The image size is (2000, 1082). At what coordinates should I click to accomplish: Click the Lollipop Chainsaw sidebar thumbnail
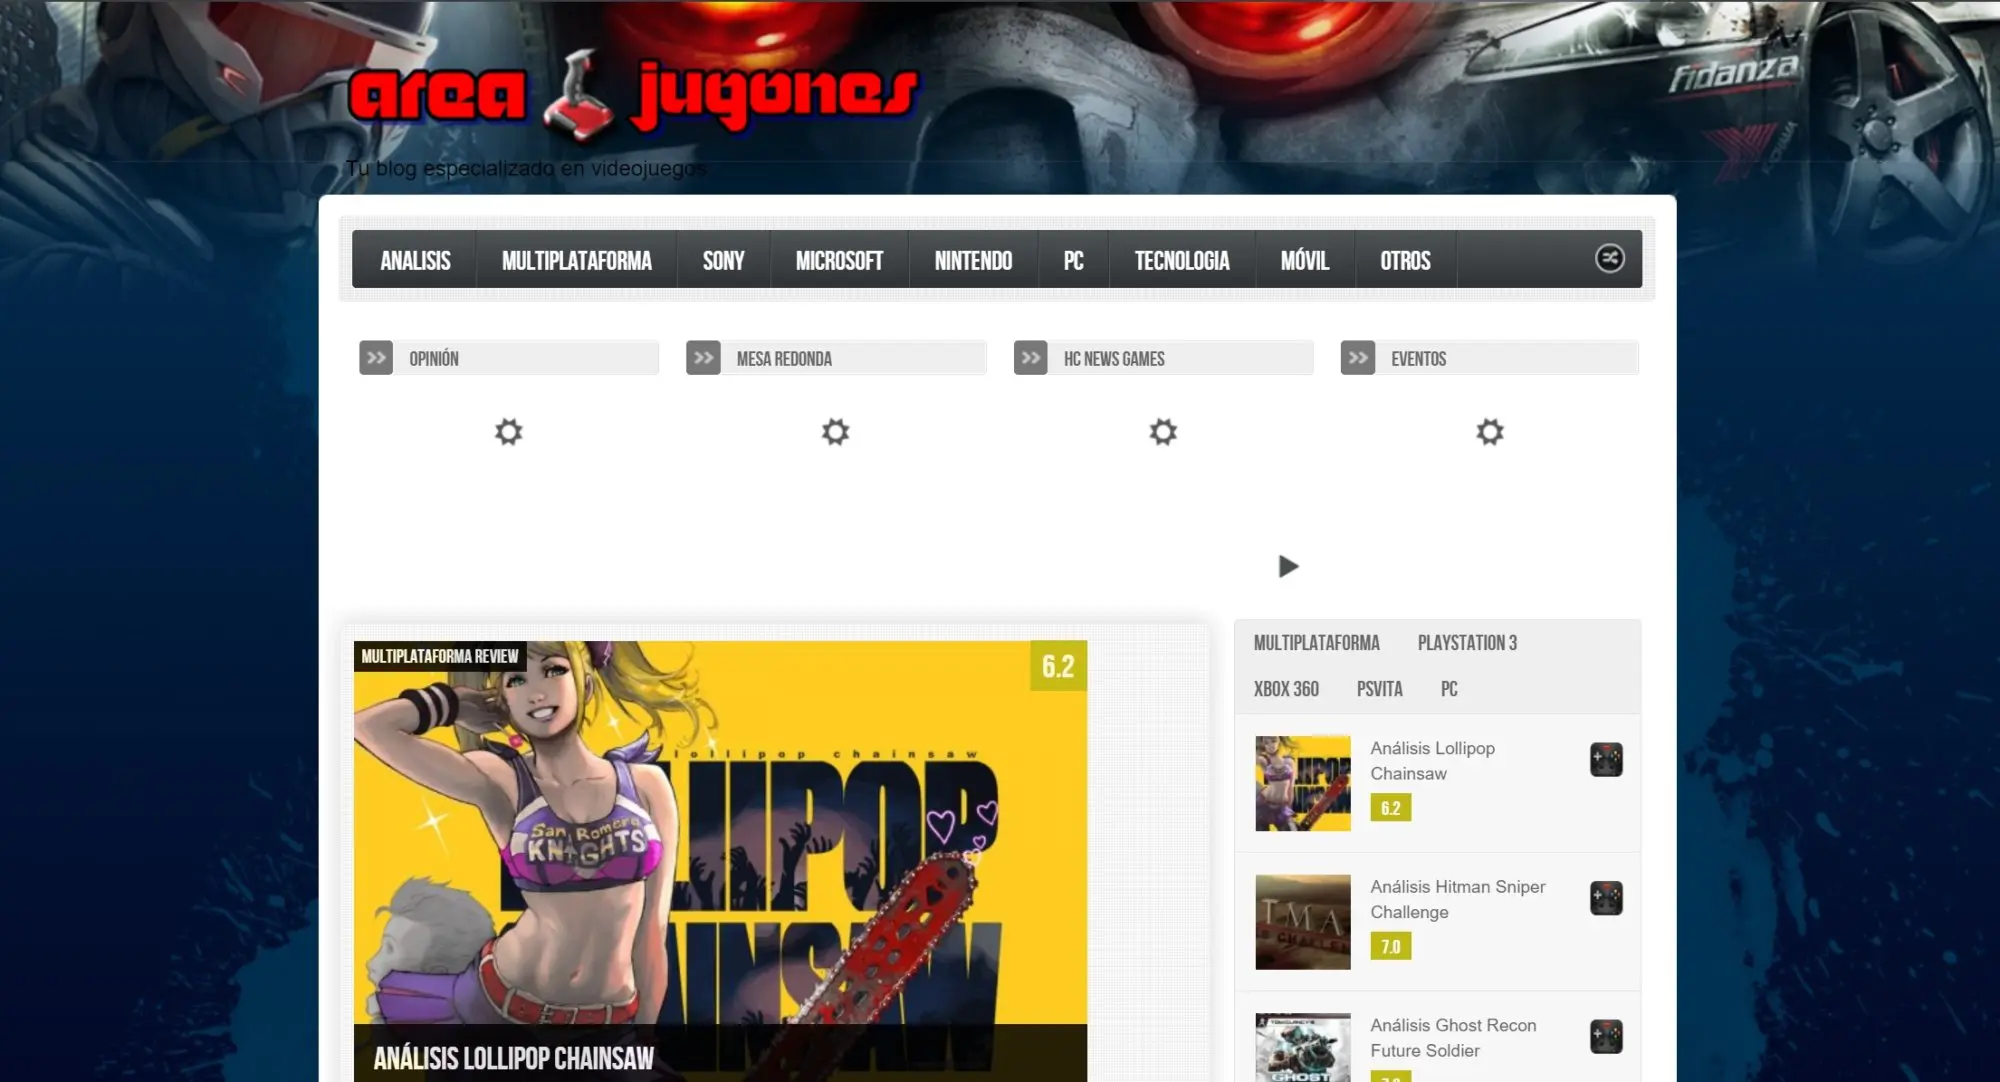coord(1302,783)
